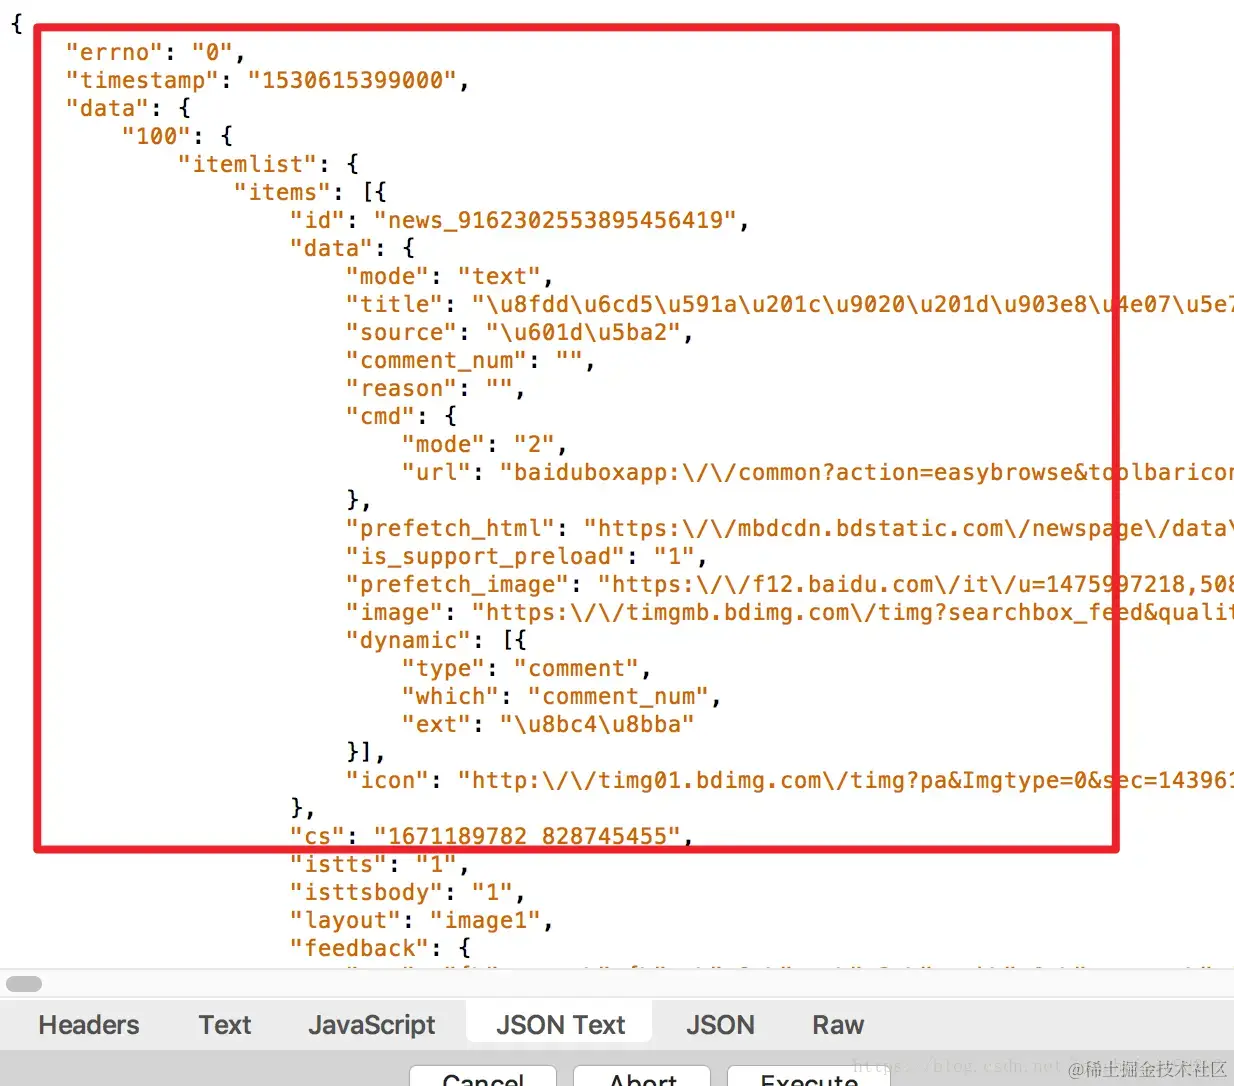Click the news_9162302553895456419 id value
This screenshot has width=1234, height=1086.
tap(555, 220)
